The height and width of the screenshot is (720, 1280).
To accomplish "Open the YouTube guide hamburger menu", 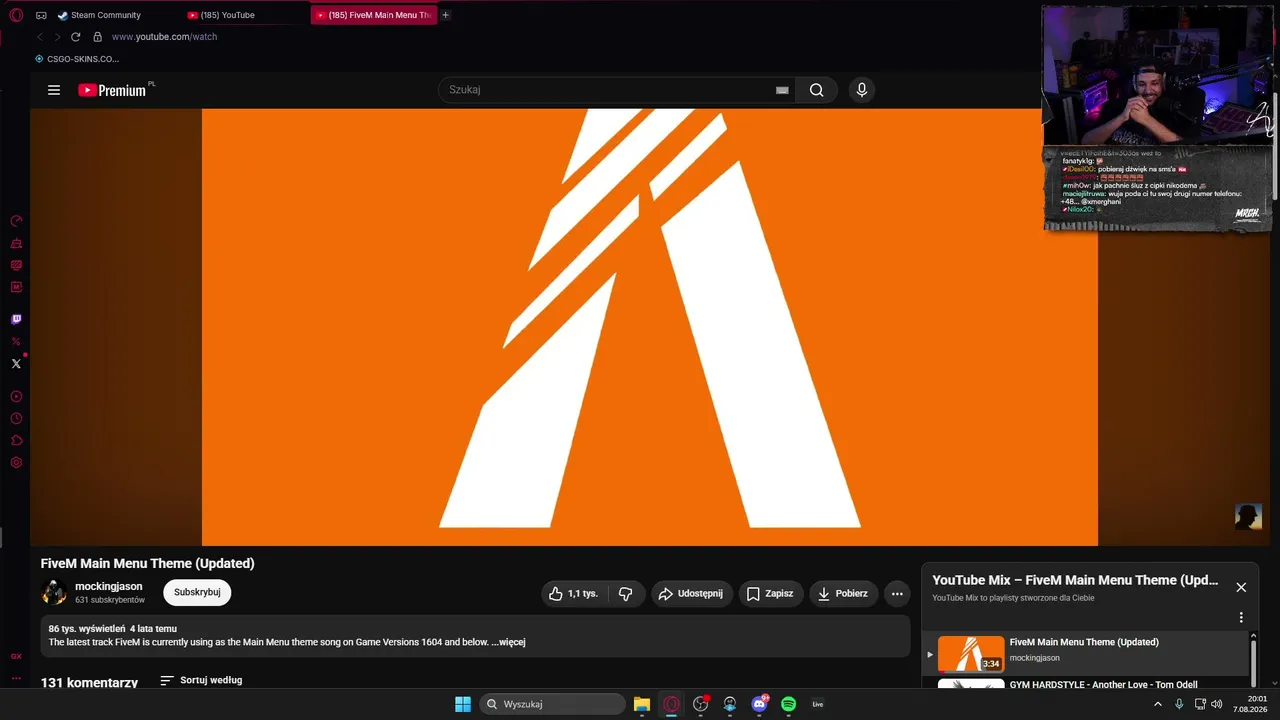I will tap(54, 90).
